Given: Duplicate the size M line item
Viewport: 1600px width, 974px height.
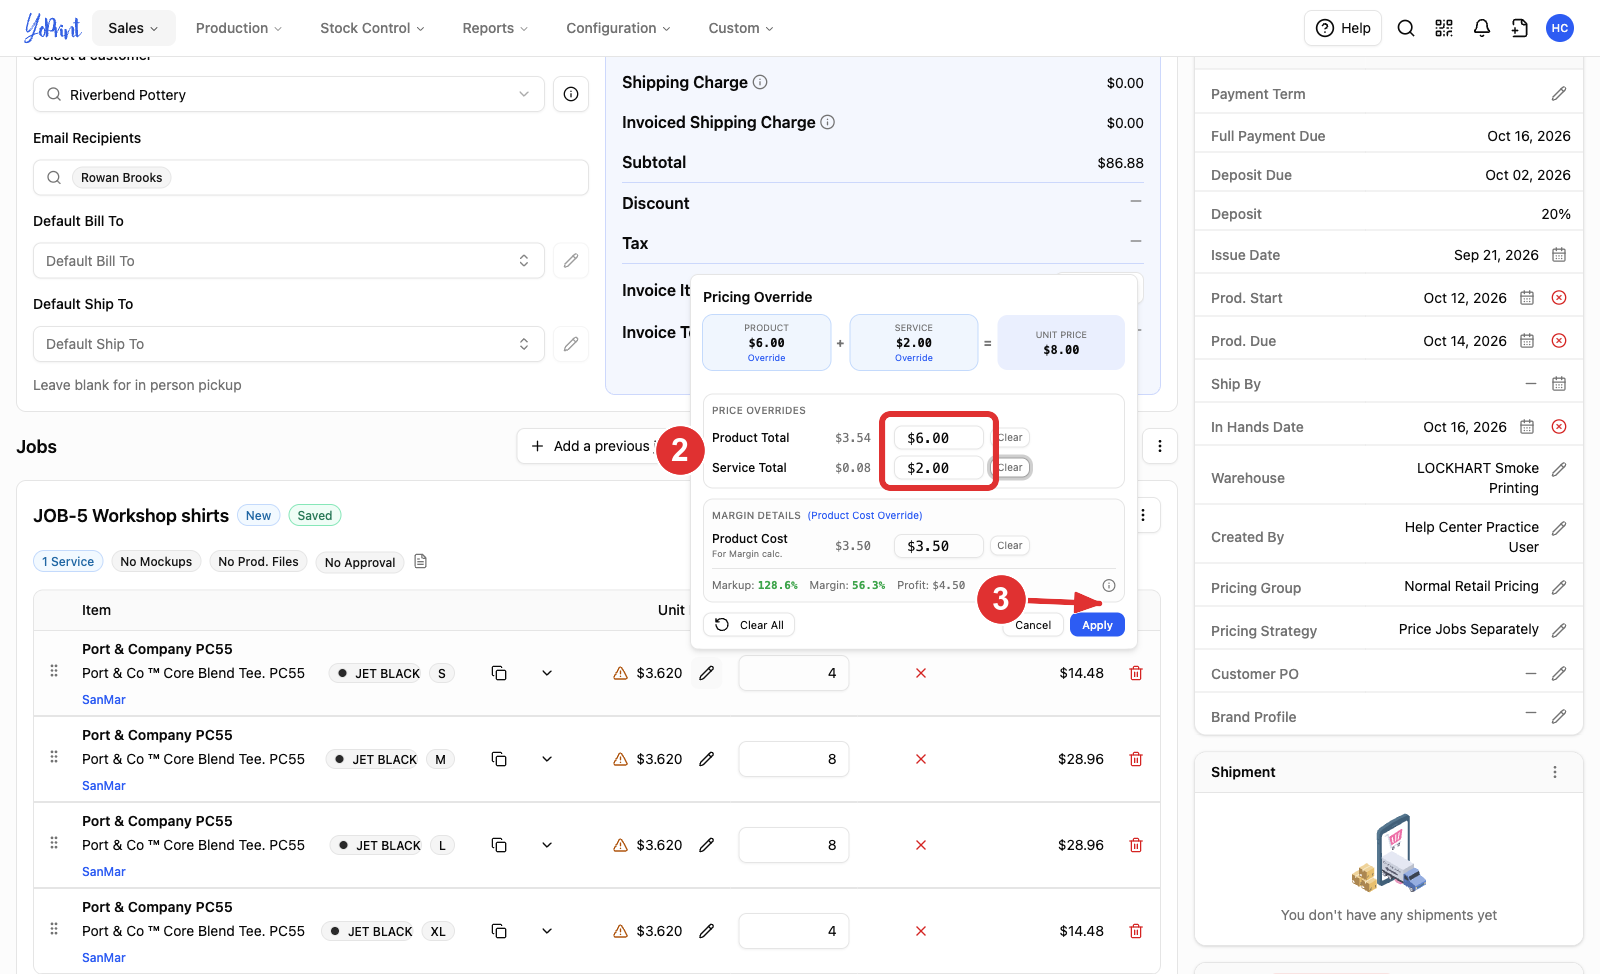Looking at the screenshot, I should coord(499,759).
